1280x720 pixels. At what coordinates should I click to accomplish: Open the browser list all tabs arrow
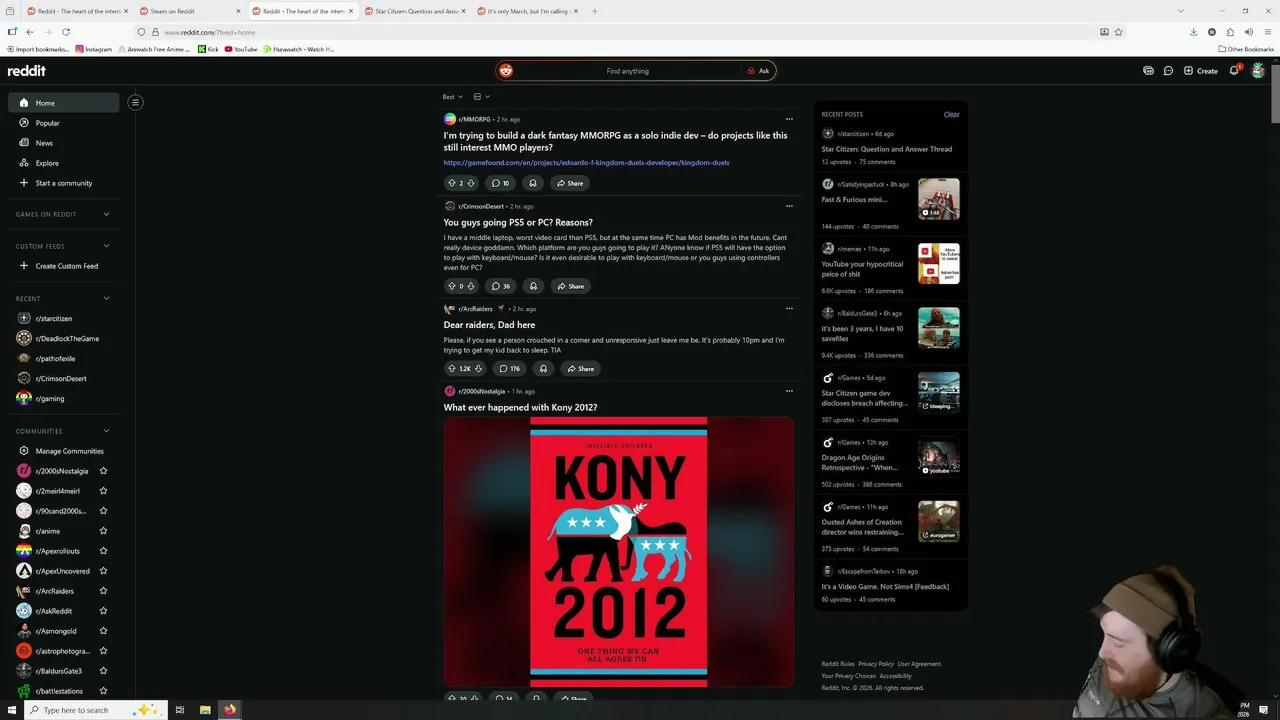coord(1180,11)
